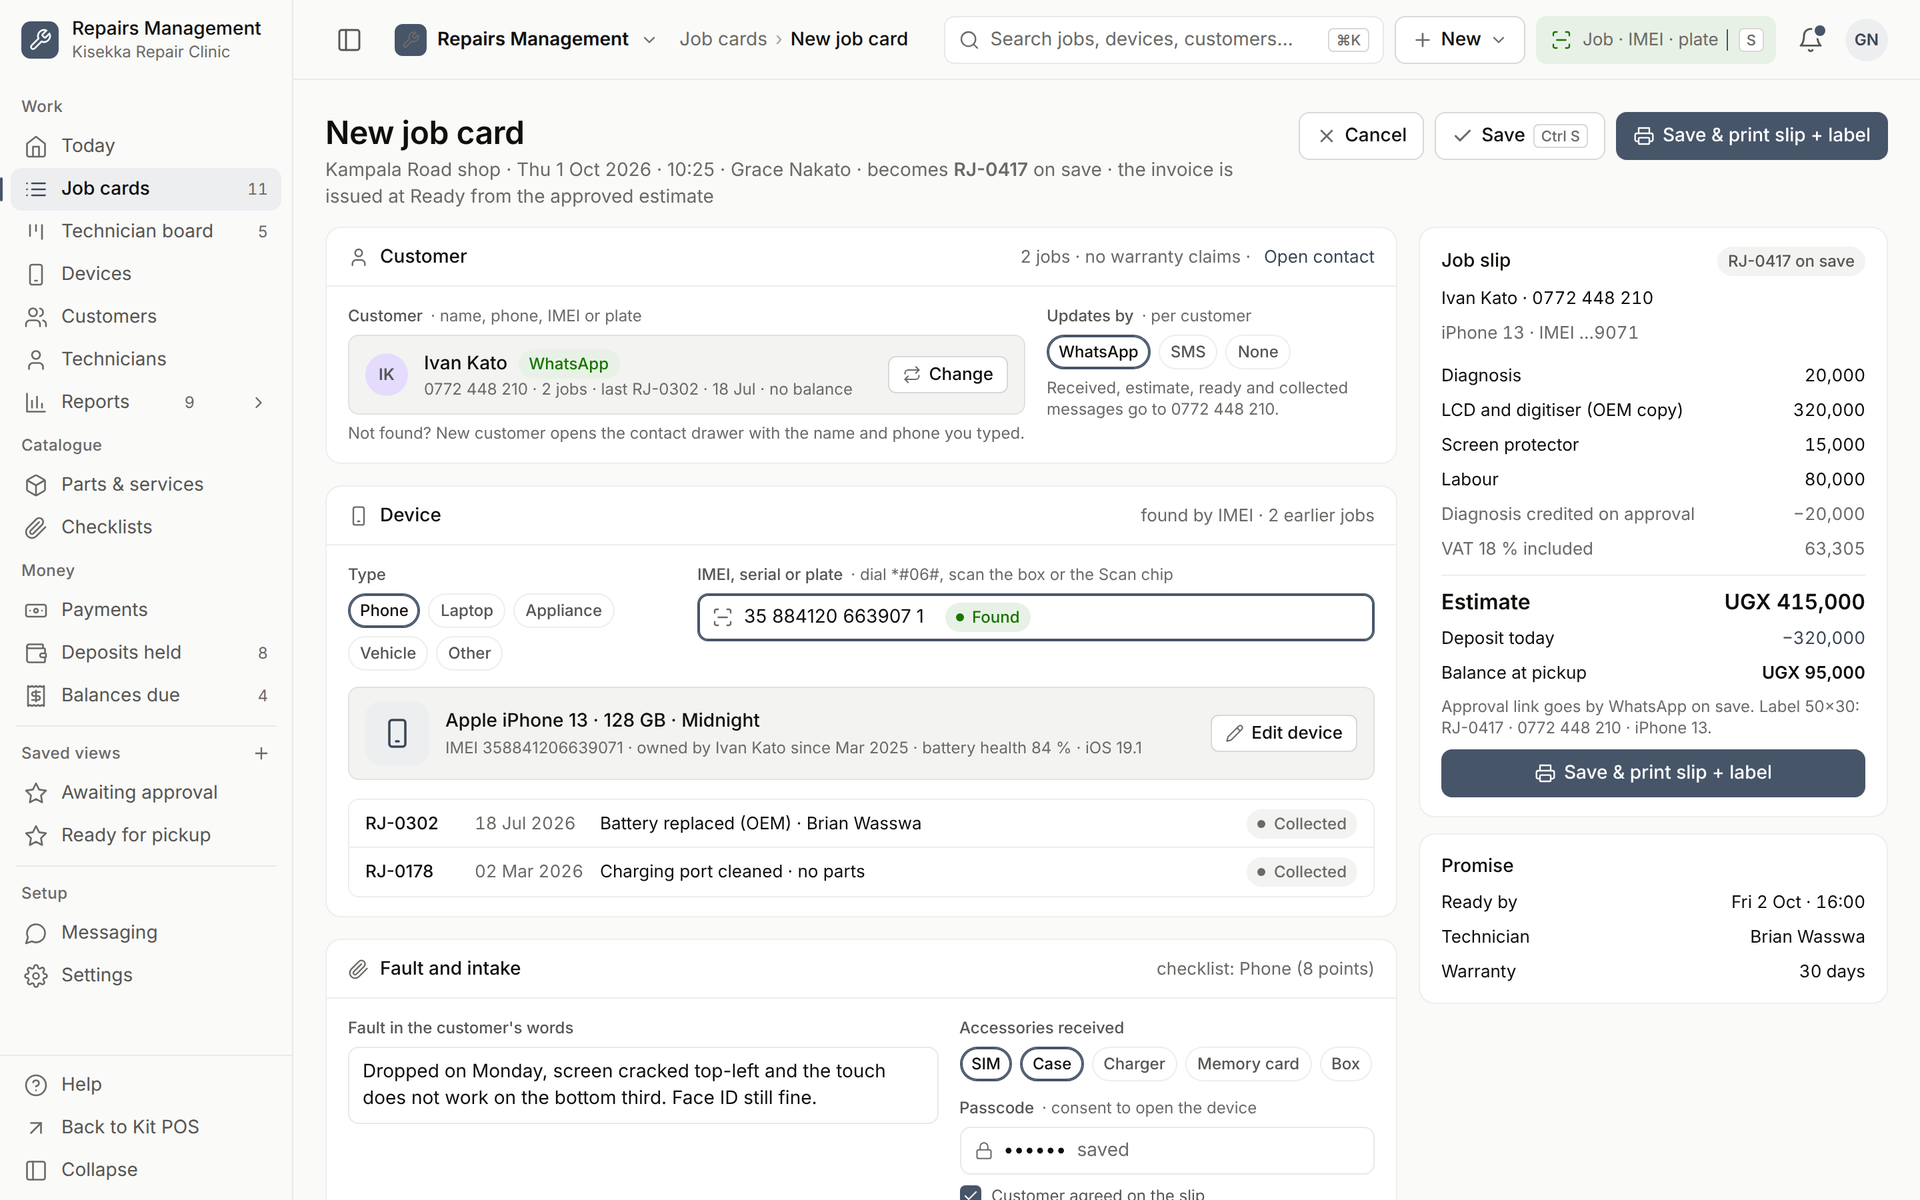
Task: Open contact link in Customer header
Action: click(x=1318, y=257)
